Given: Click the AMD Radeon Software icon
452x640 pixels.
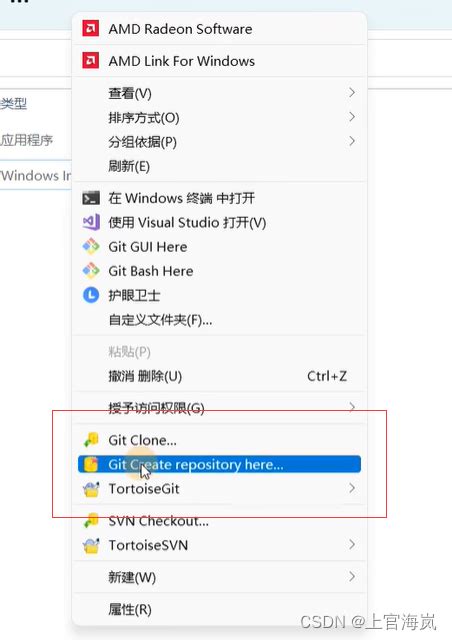Looking at the screenshot, I should [x=90, y=29].
